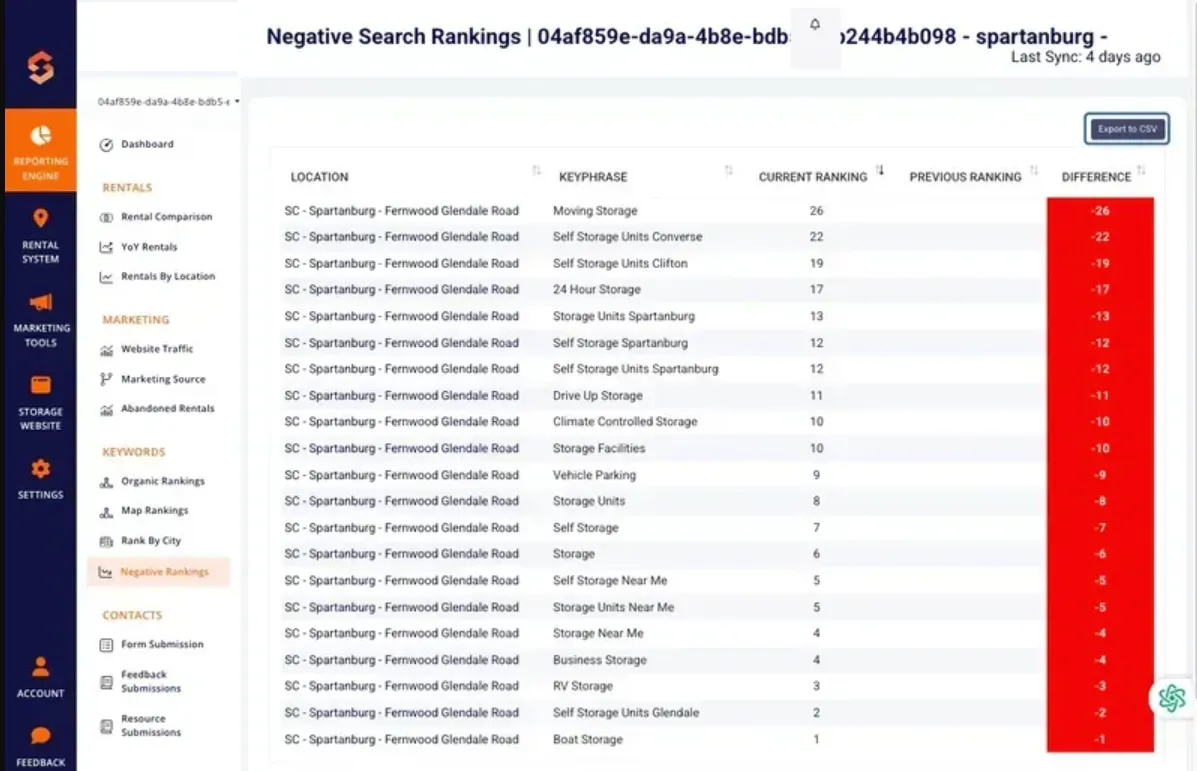The height and width of the screenshot is (771, 1197).
Task: Click the Form Submission icon
Action: [106, 645]
